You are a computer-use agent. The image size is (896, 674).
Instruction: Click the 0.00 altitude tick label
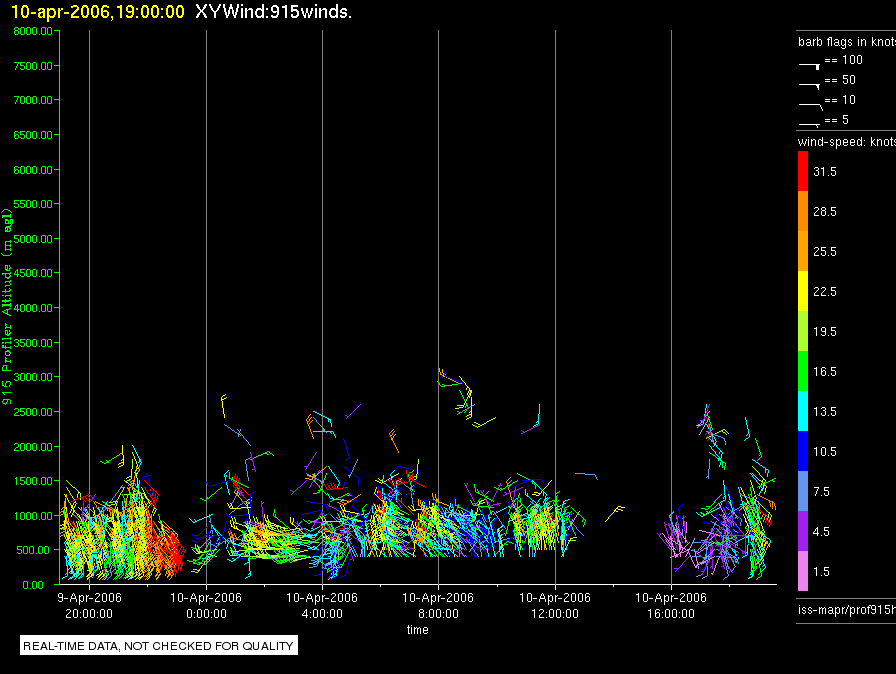33,585
